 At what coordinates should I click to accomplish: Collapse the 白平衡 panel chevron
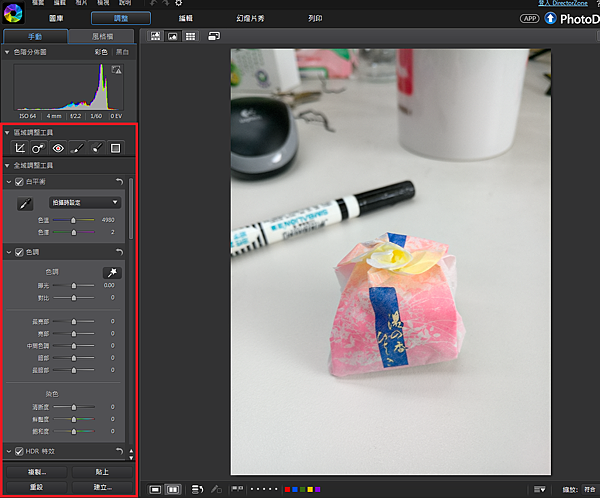pos(9,182)
